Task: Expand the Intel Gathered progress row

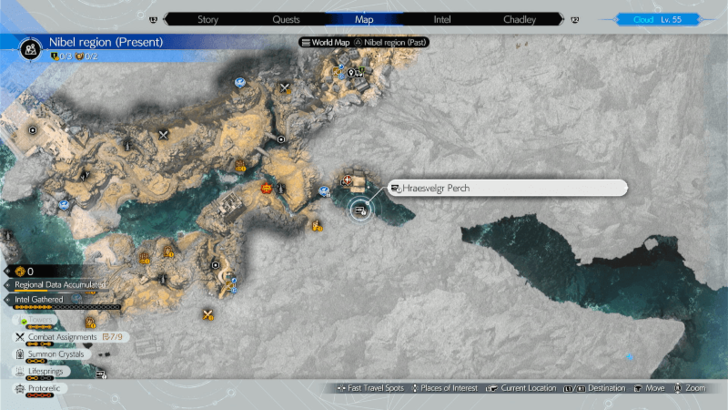Action: 40,299
